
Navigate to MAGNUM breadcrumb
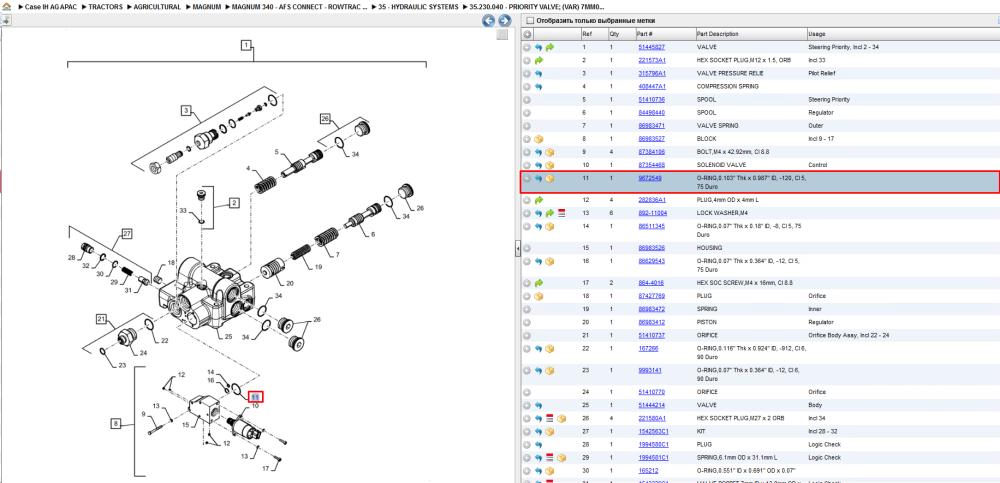(x=207, y=6)
